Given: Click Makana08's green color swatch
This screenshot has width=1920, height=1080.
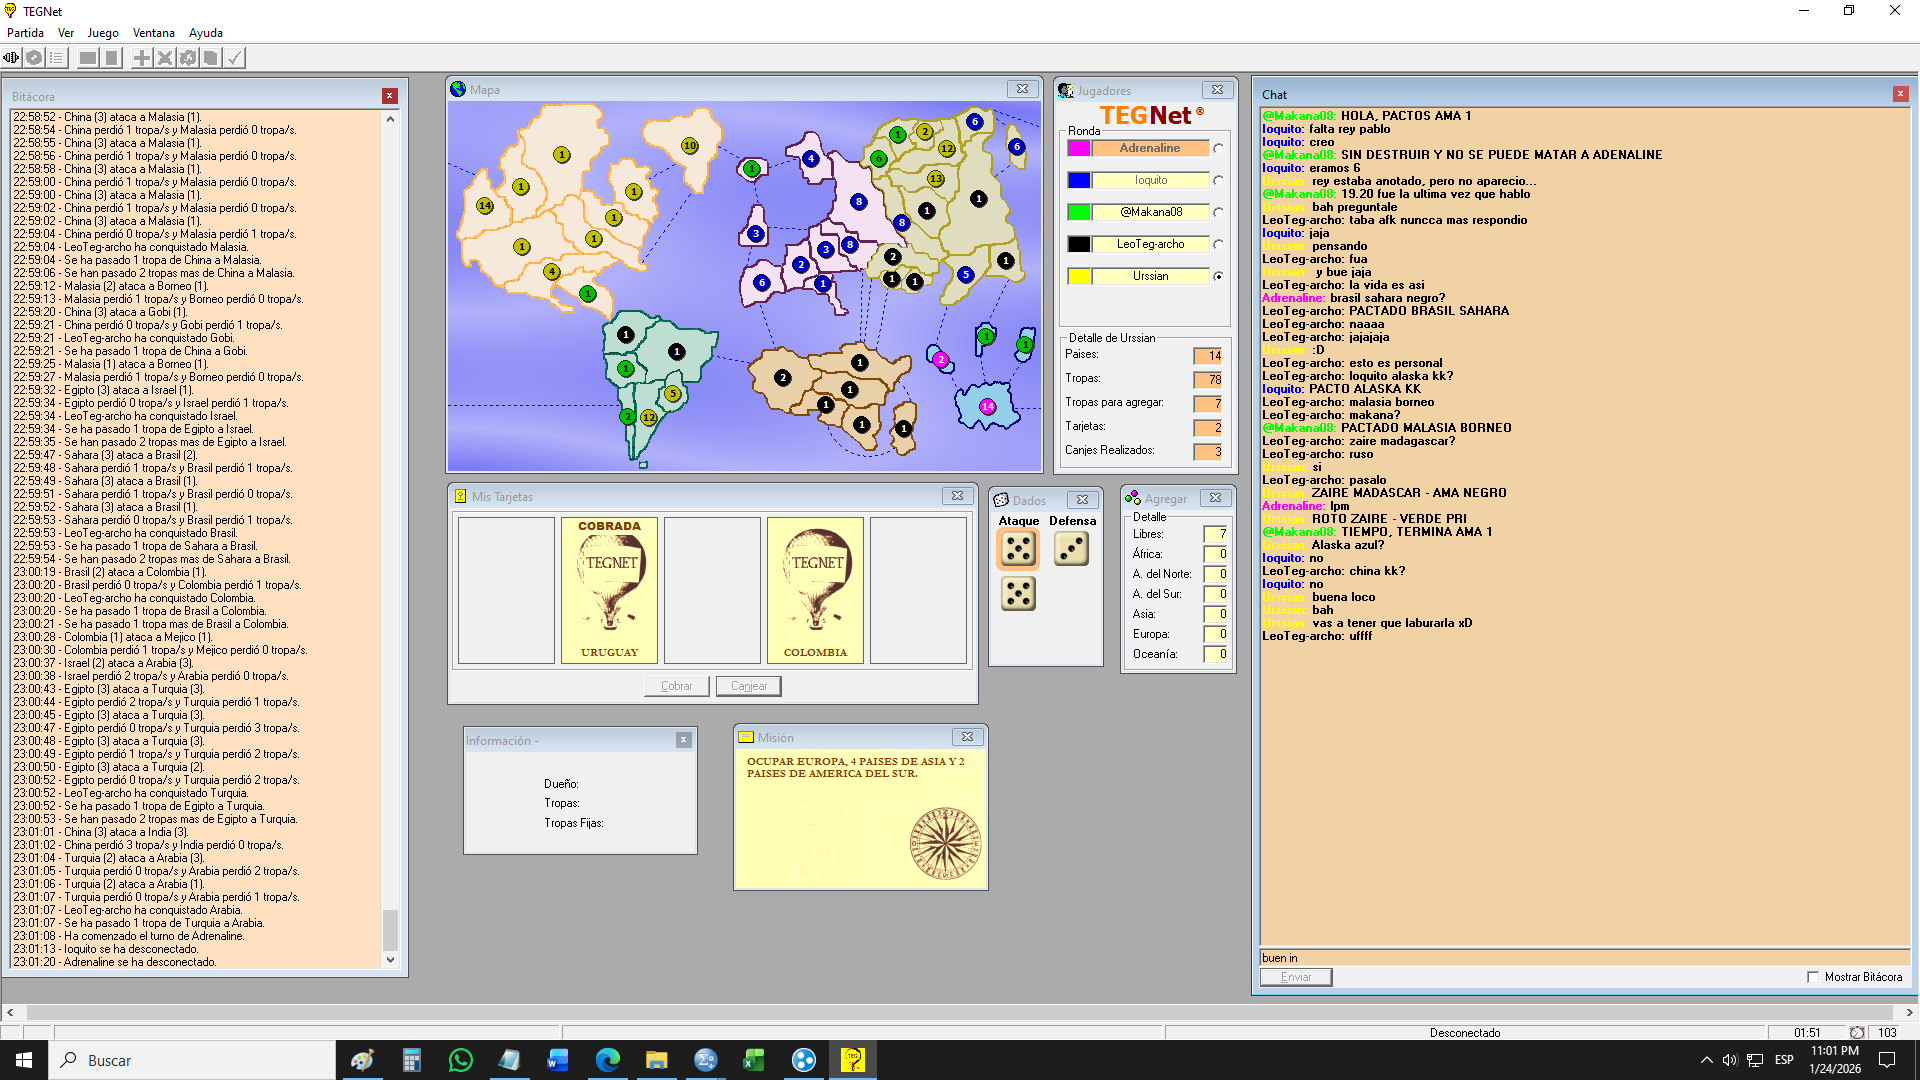Looking at the screenshot, I should tap(1078, 212).
